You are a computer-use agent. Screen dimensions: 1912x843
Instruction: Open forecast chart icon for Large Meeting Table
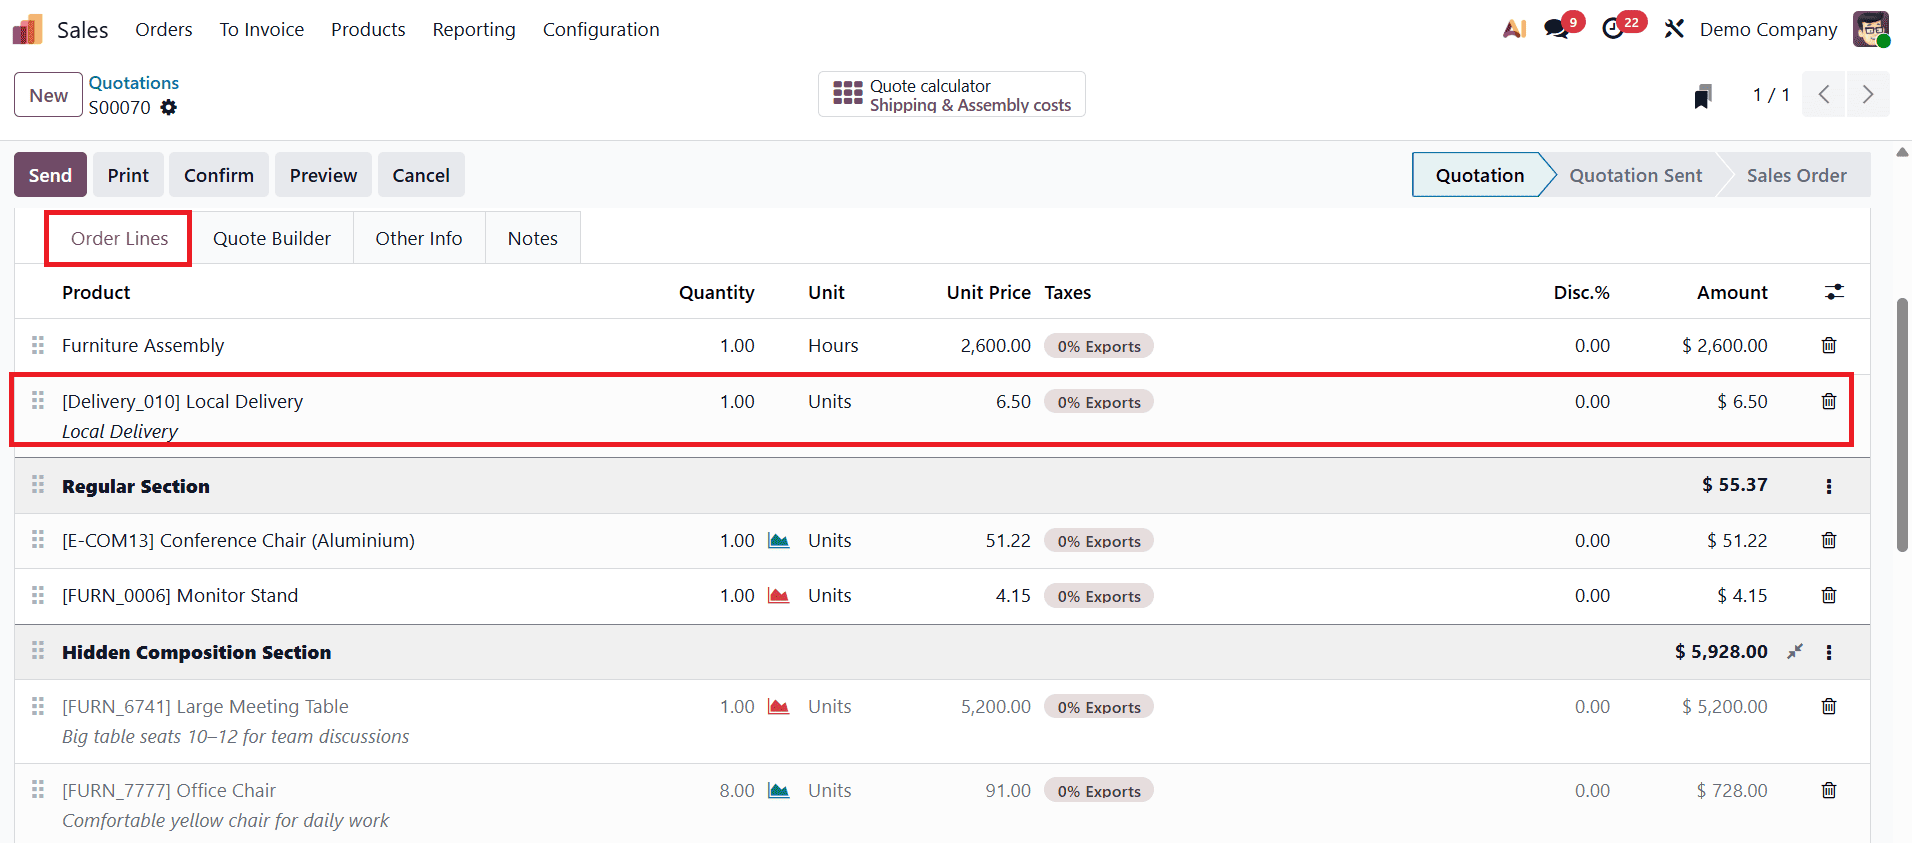778,706
